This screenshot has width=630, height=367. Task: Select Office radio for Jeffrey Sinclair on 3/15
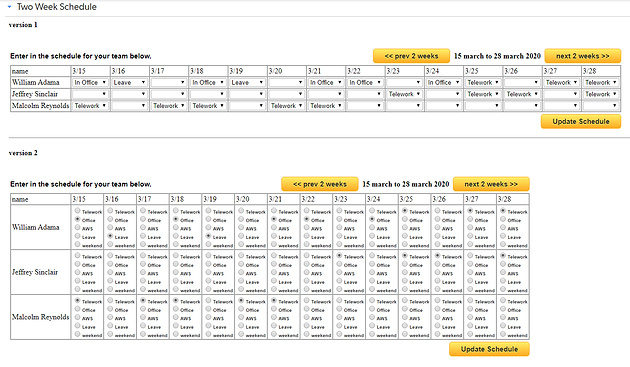(78, 264)
